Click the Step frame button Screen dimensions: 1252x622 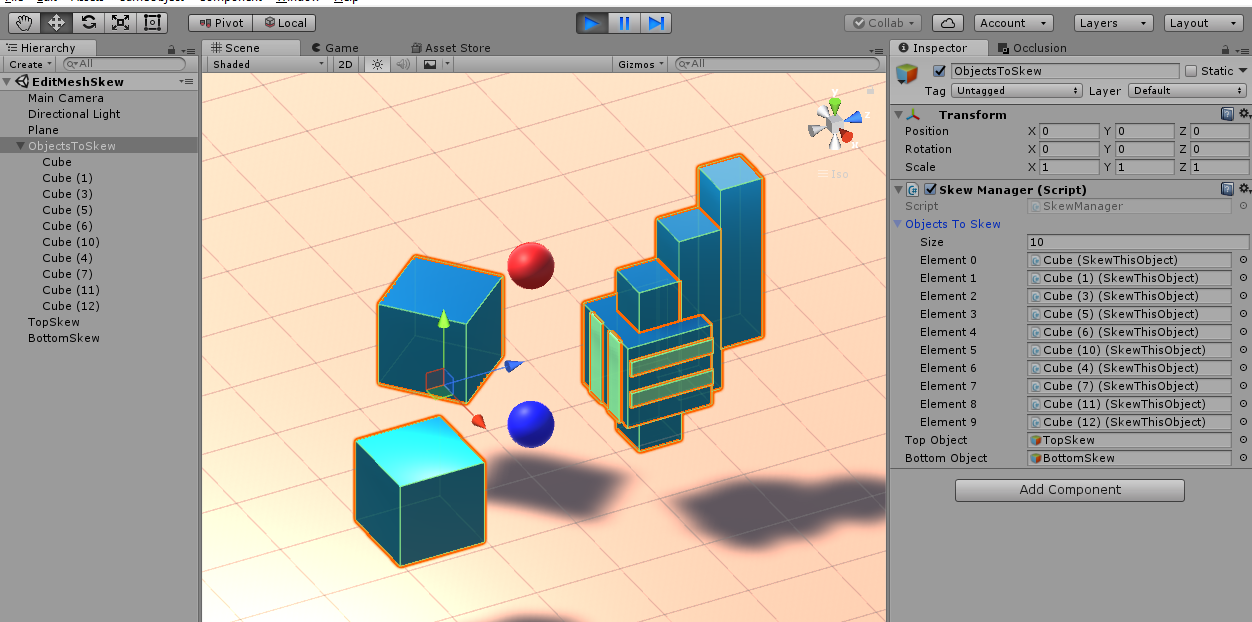[x=655, y=23]
